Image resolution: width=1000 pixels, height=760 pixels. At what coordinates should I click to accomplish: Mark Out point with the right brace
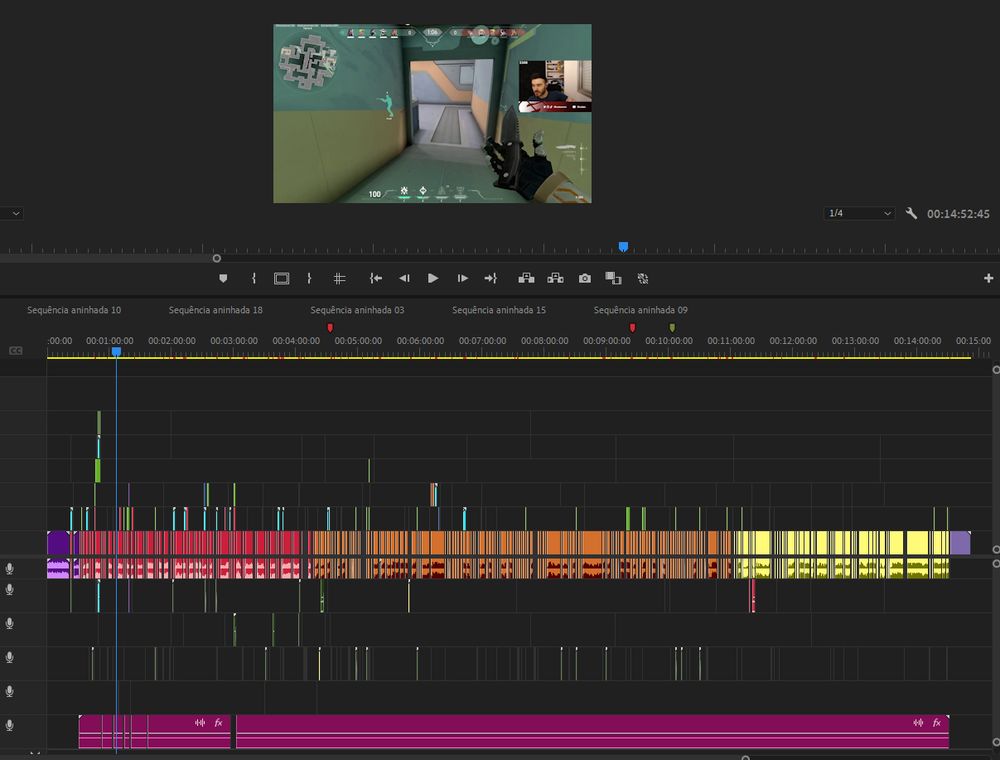pyautogui.click(x=309, y=279)
